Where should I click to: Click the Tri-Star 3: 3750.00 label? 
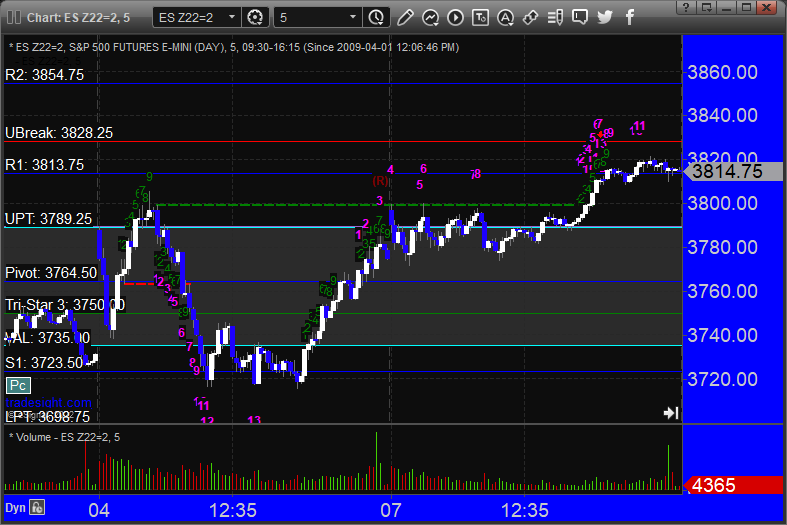pyautogui.click(x=65, y=305)
